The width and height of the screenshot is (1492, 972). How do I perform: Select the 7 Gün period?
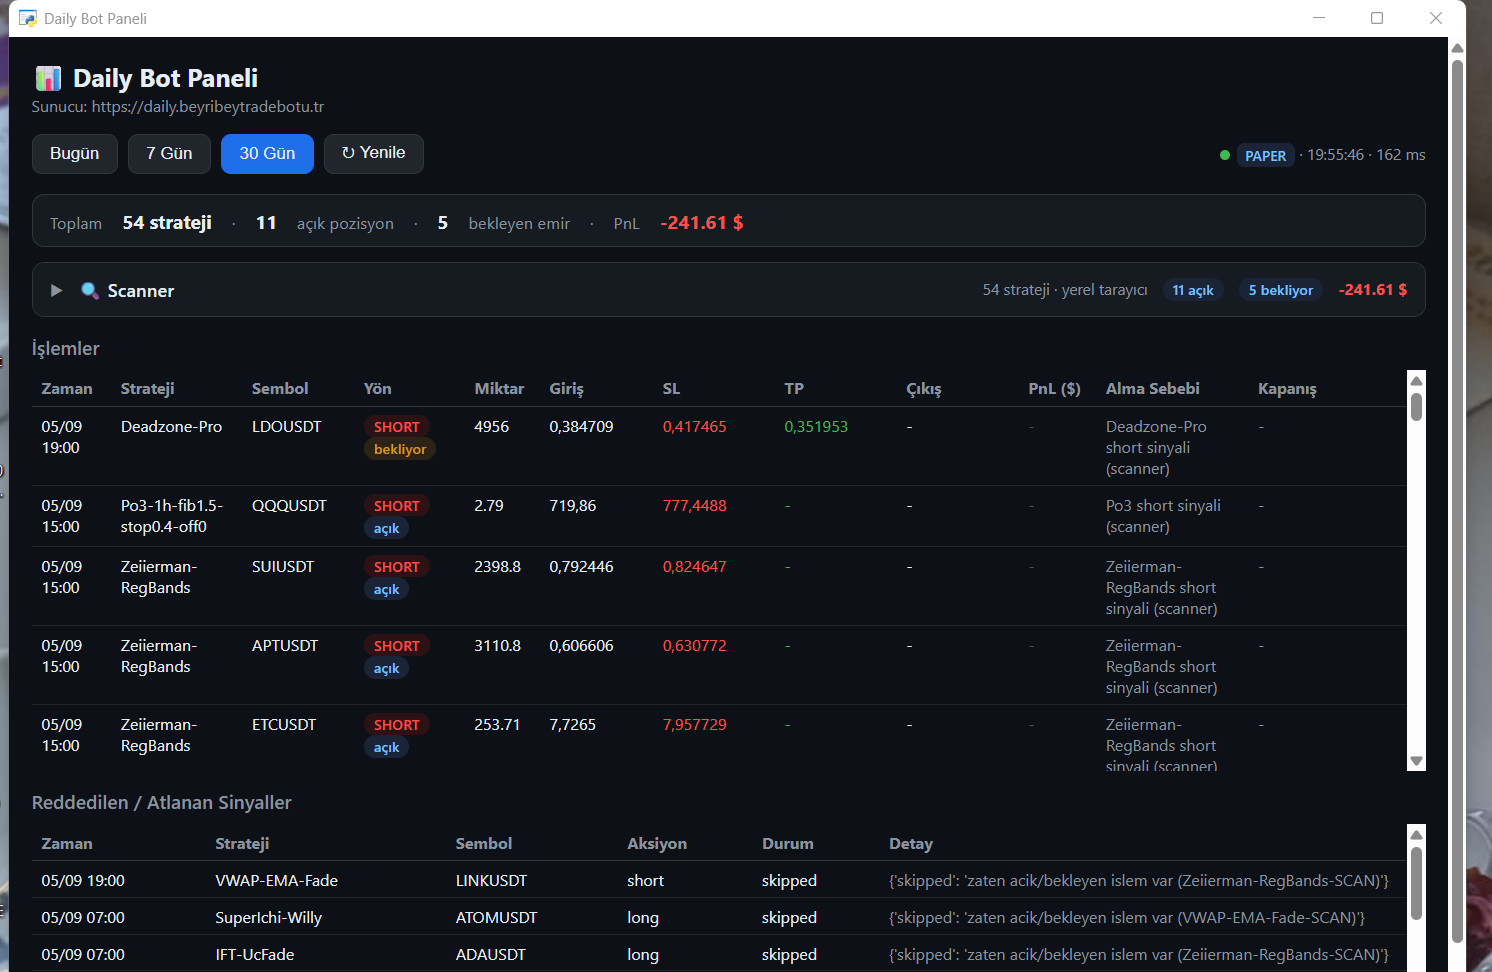point(169,153)
